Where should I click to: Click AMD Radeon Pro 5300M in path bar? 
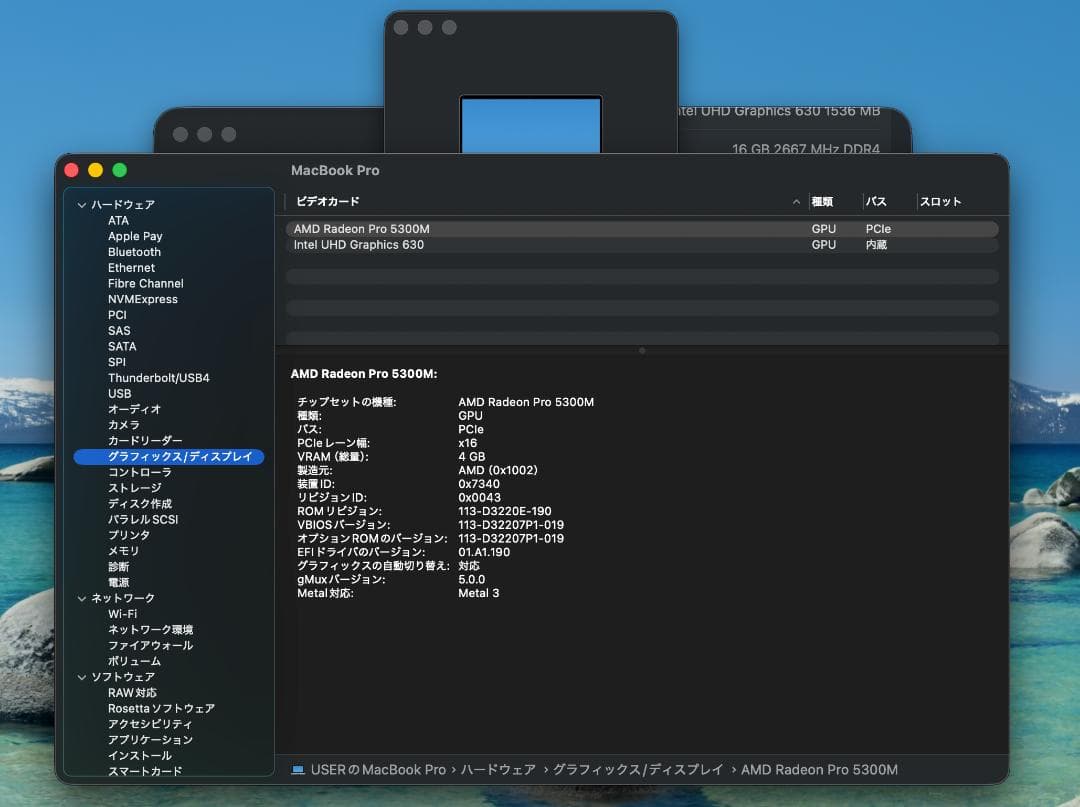click(x=820, y=770)
